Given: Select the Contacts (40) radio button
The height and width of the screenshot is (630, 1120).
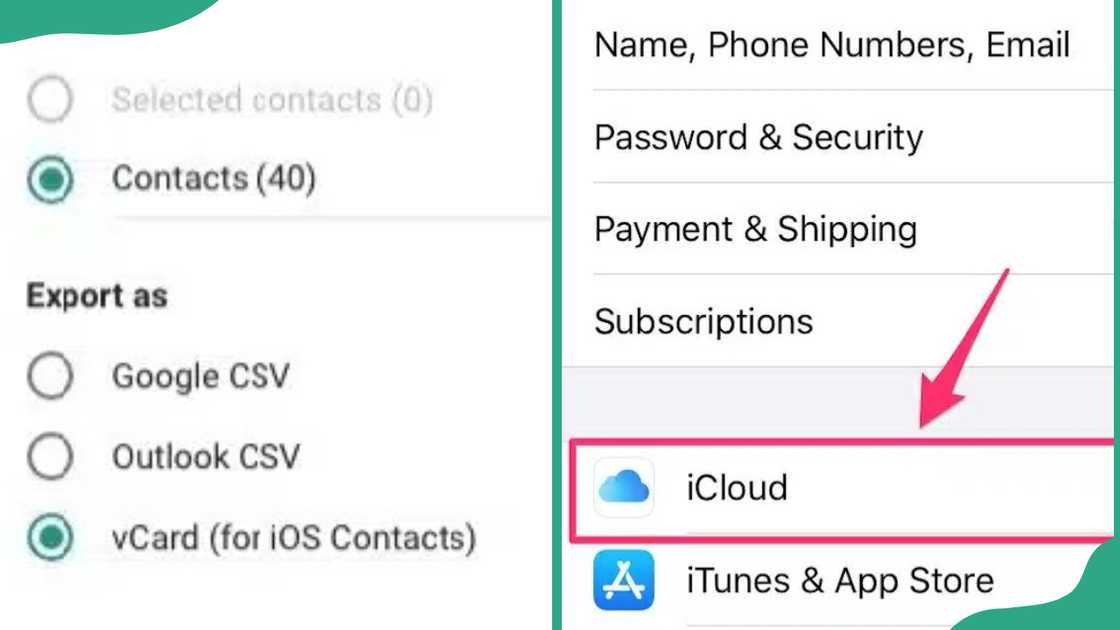Looking at the screenshot, I should [50, 178].
